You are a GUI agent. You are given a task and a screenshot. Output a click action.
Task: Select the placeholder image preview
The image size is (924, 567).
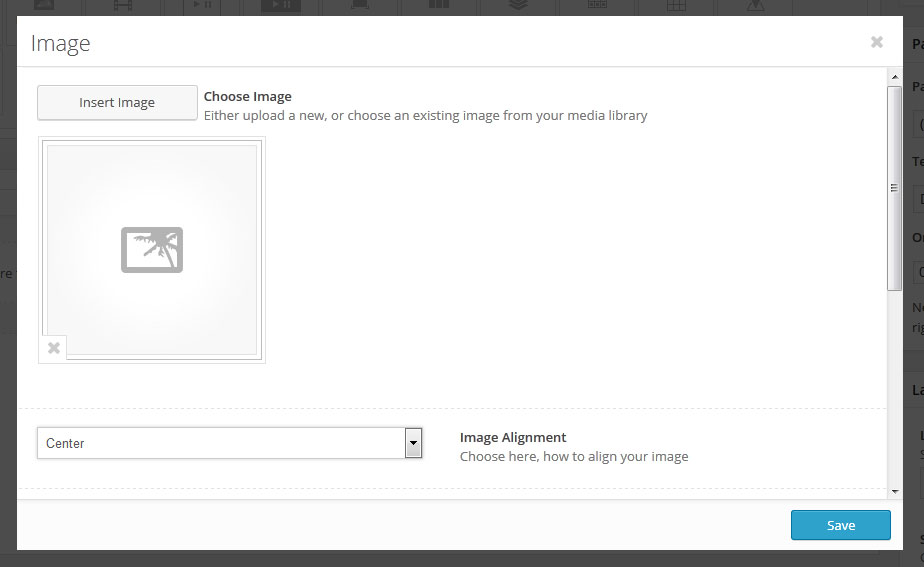152,250
